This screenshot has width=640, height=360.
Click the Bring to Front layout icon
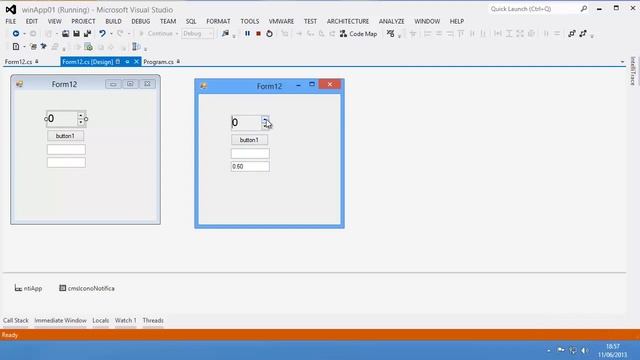tap(572, 34)
